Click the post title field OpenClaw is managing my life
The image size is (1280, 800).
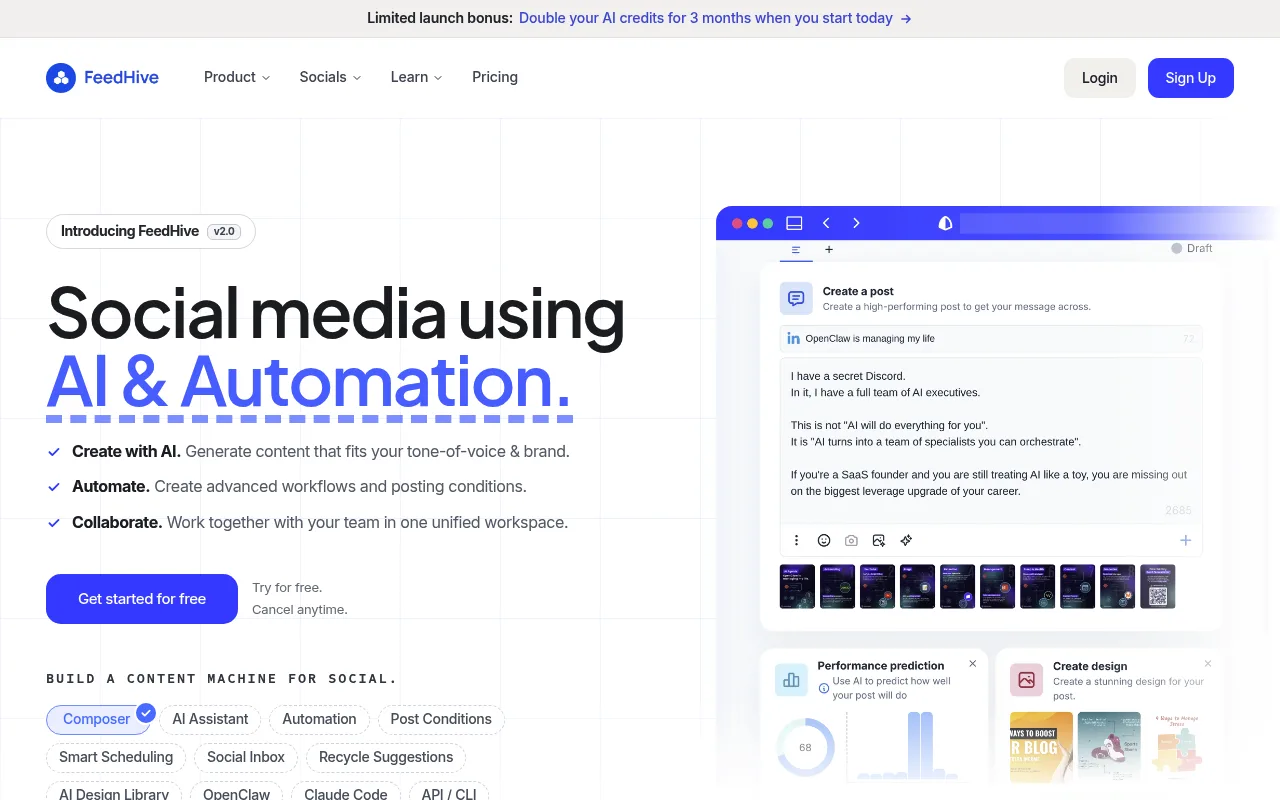(991, 339)
